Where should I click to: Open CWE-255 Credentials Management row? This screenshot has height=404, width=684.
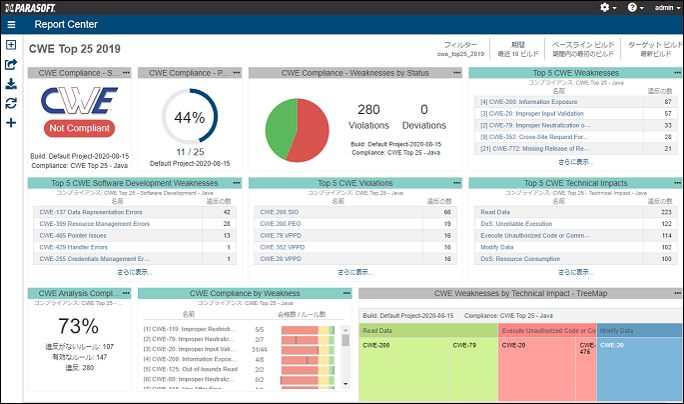(135, 259)
